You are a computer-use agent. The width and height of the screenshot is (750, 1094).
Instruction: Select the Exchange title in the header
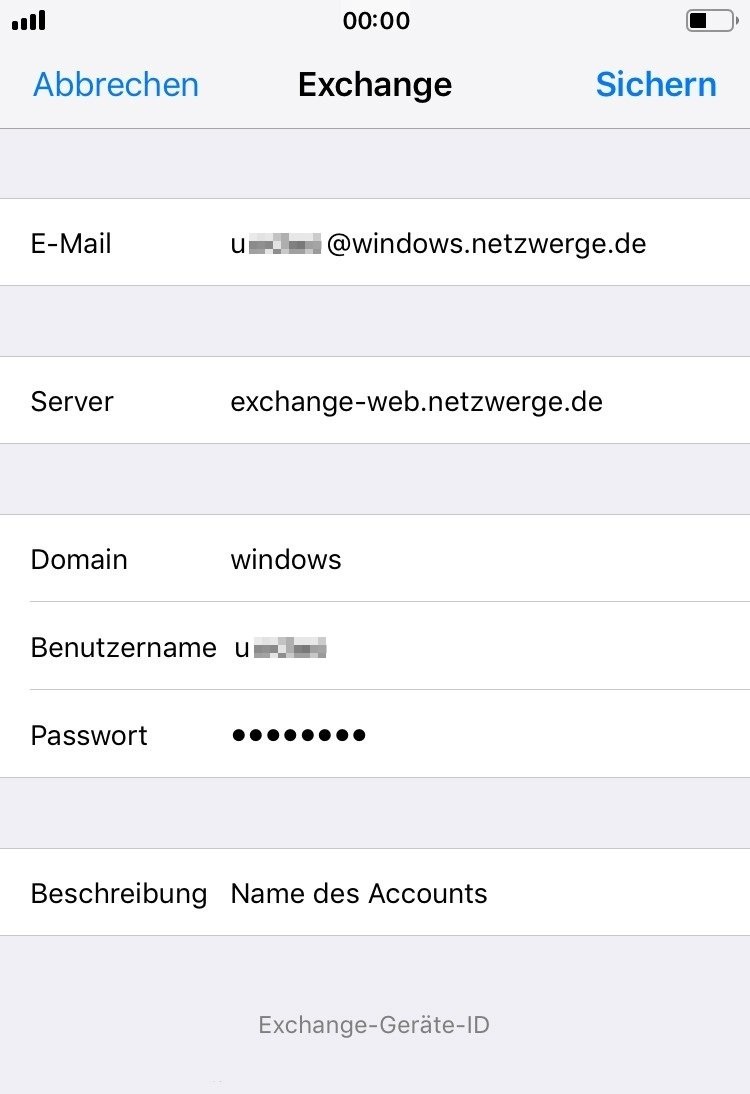point(374,85)
